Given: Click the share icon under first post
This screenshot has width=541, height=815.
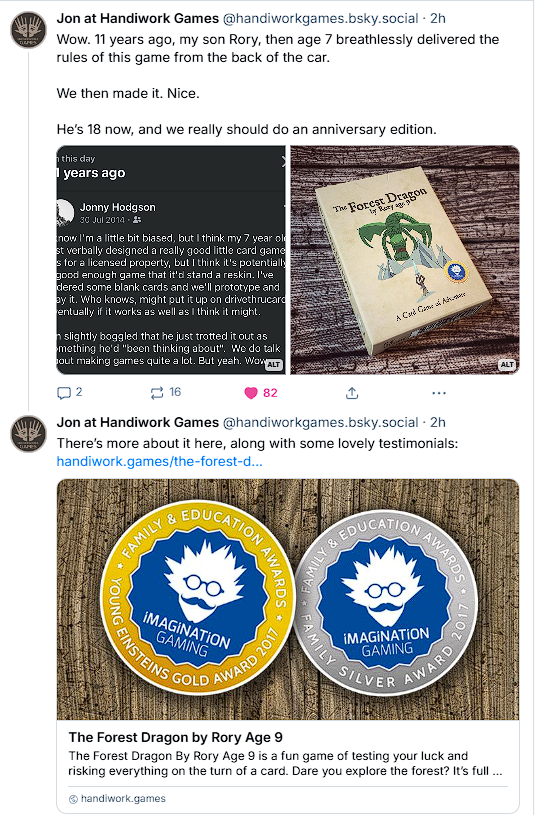Looking at the screenshot, I should pyautogui.click(x=352, y=393).
